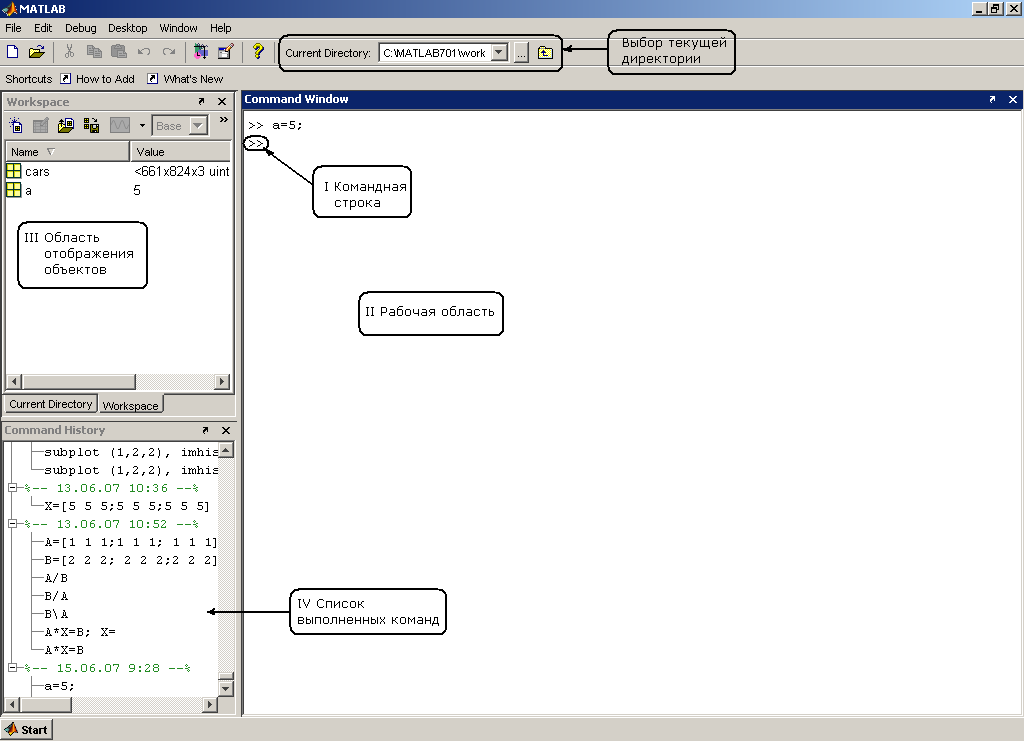Open the Desktop menu

pos(127,28)
